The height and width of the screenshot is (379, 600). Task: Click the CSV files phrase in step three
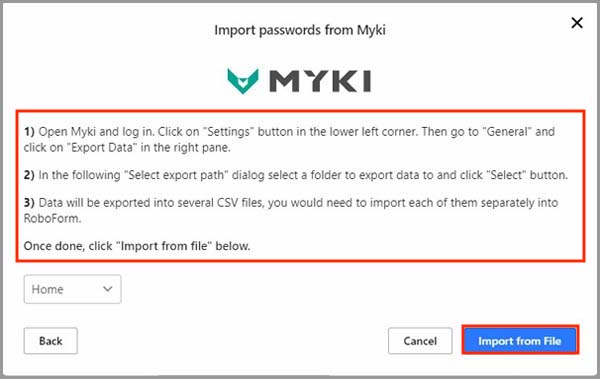(x=240, y=203)
